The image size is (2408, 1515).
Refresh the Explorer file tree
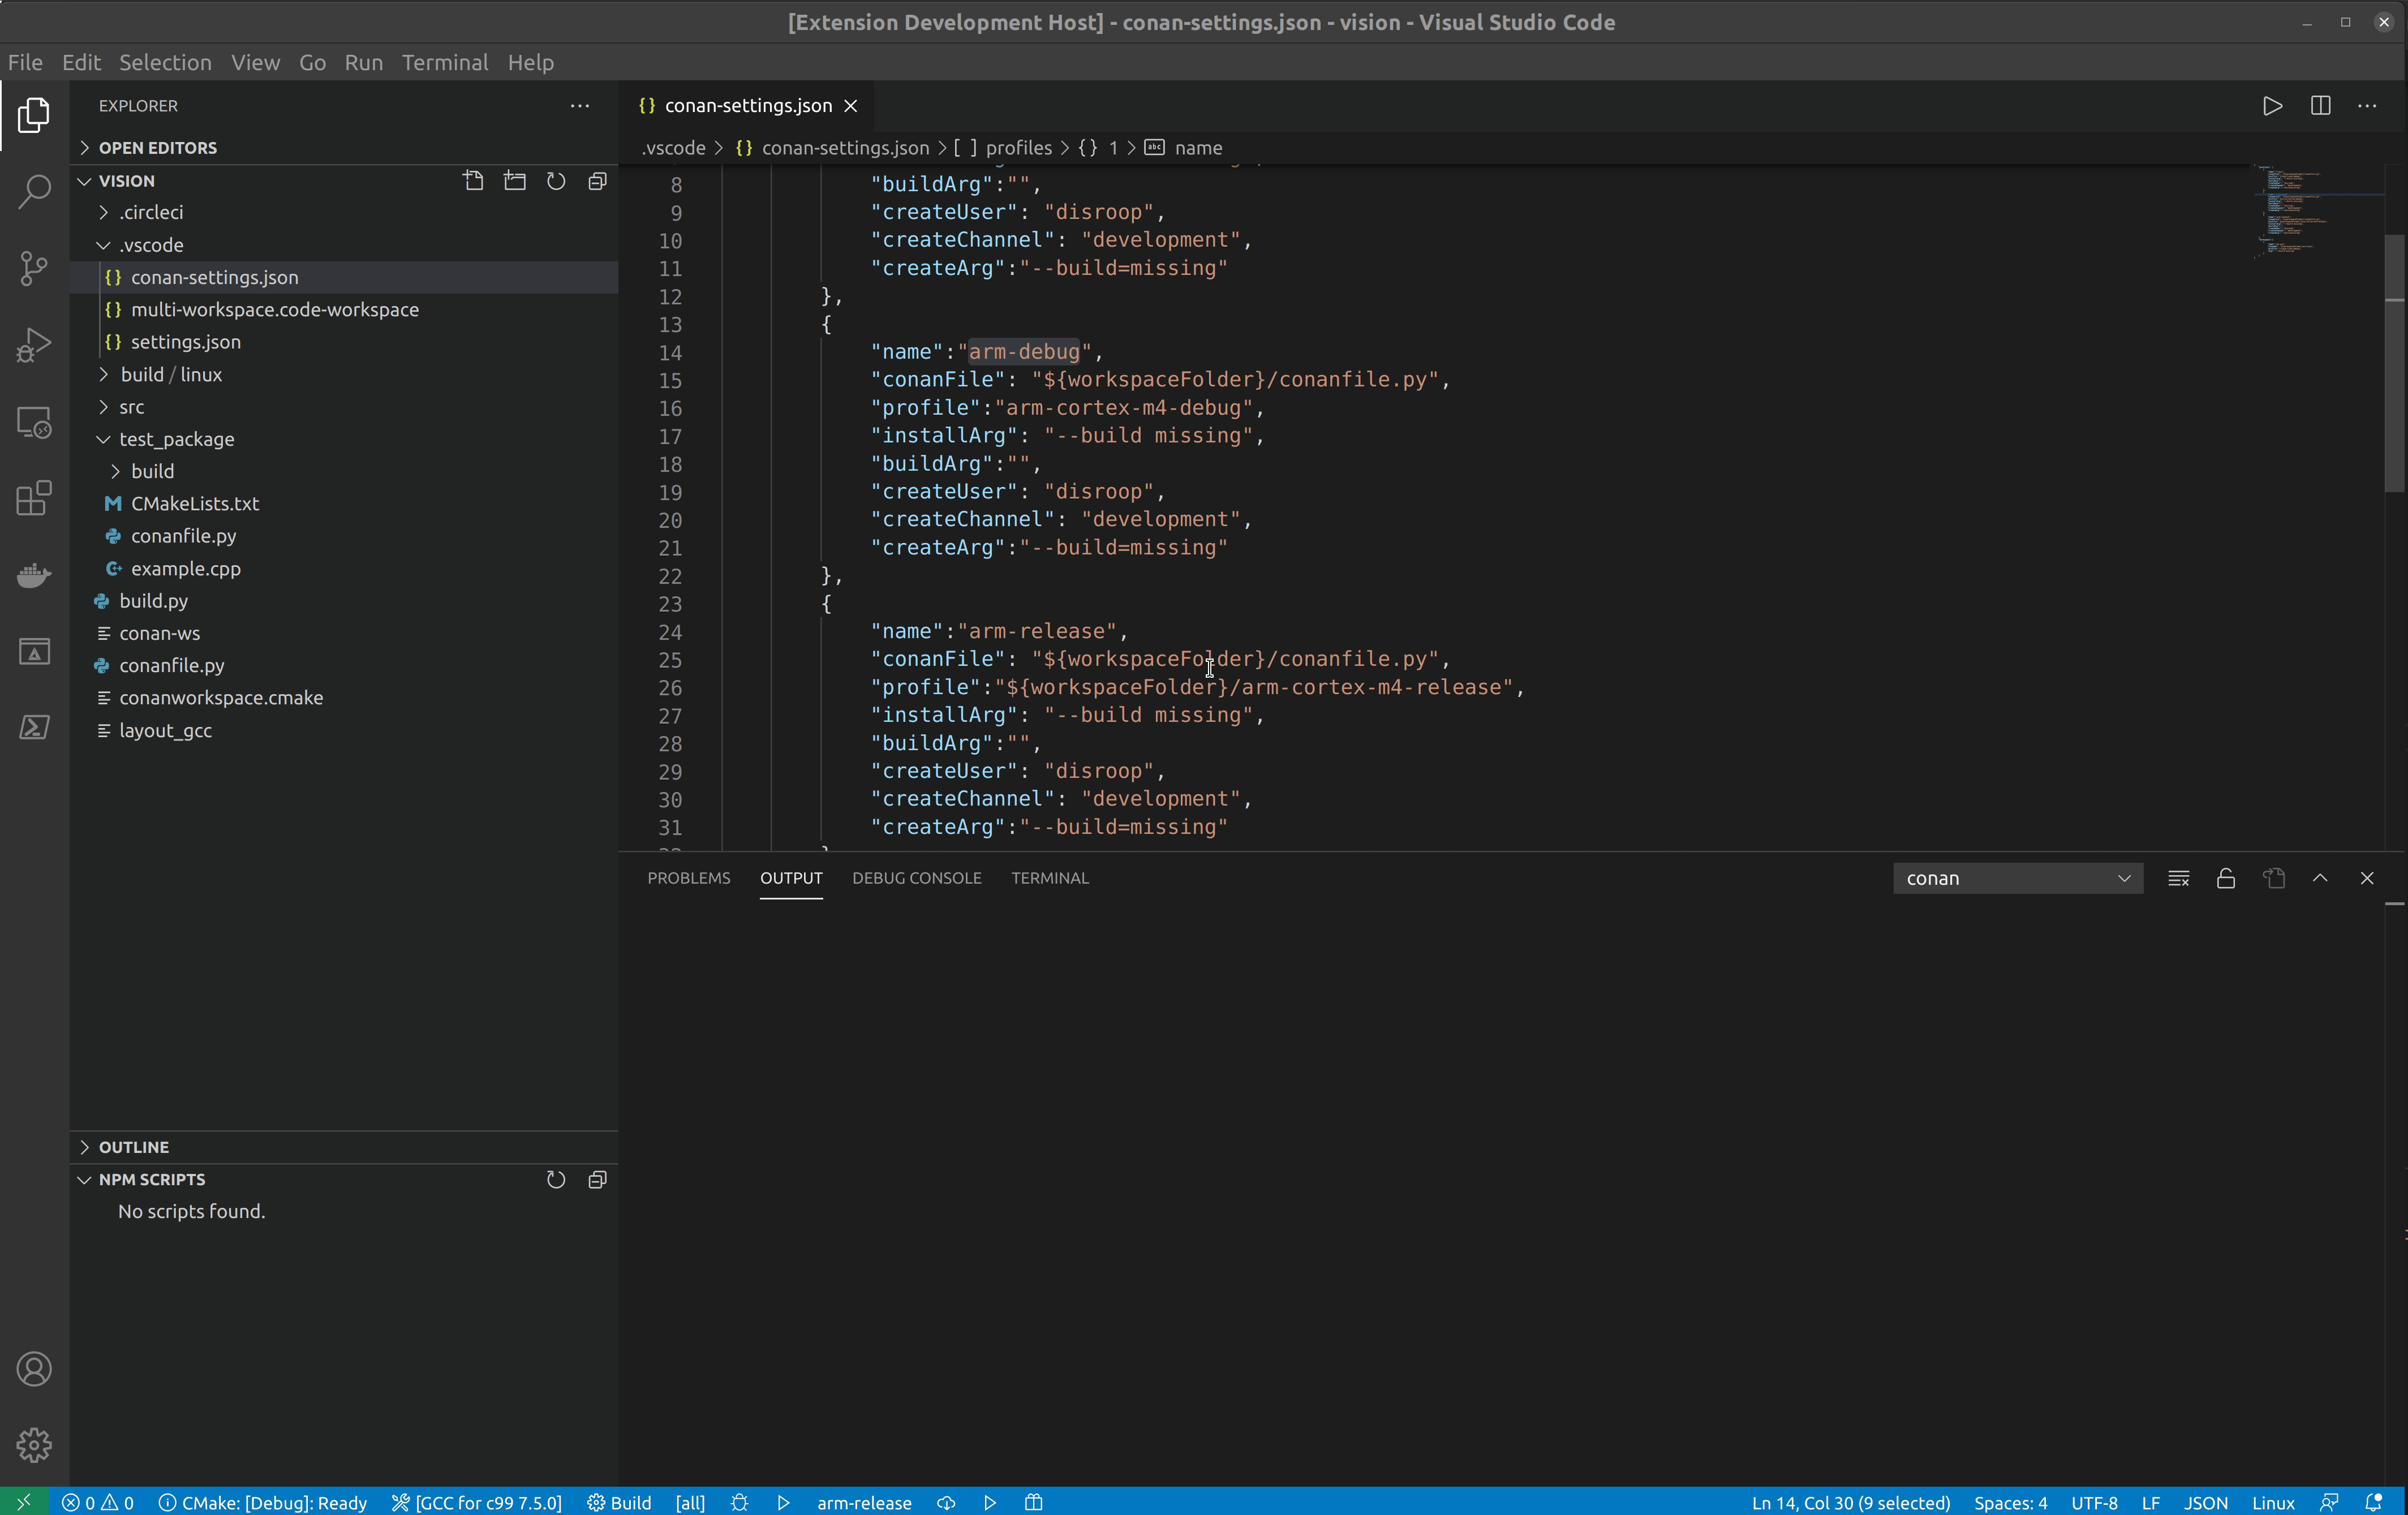pyautogui.click(x=556, y=181)
